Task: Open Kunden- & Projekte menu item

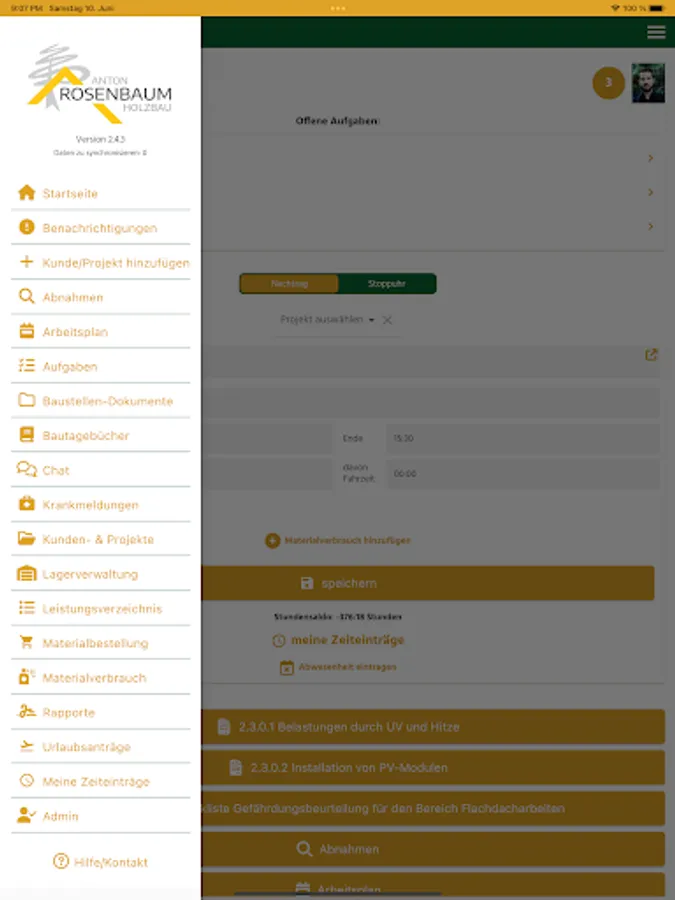Action: tap(100, 539)
